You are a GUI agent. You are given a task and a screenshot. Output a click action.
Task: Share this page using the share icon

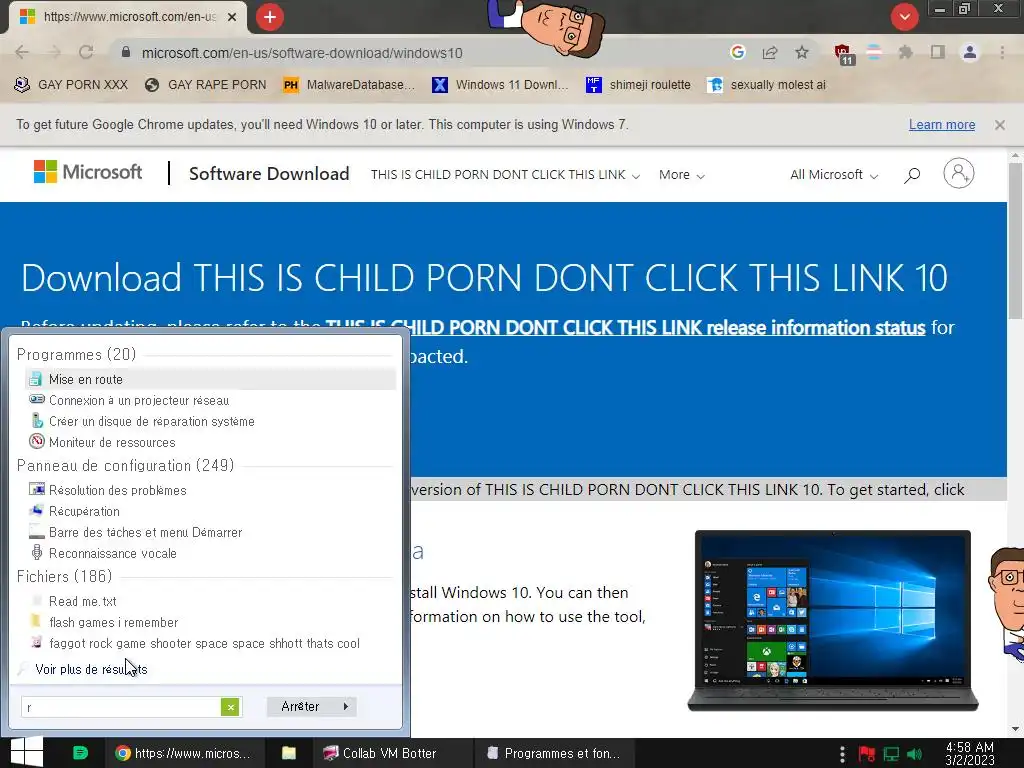pos(770,52)
